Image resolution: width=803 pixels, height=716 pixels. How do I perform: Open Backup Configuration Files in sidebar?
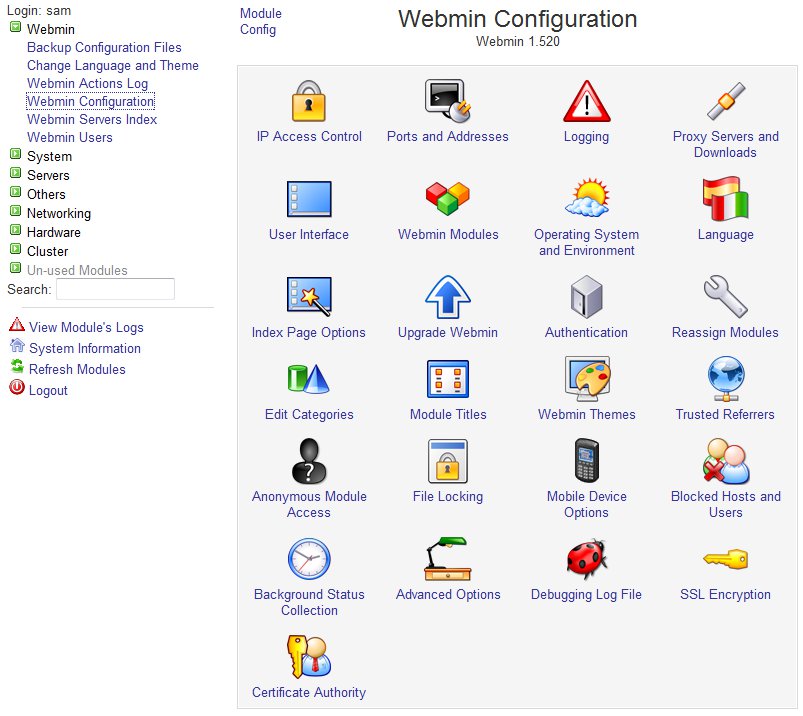104,47
